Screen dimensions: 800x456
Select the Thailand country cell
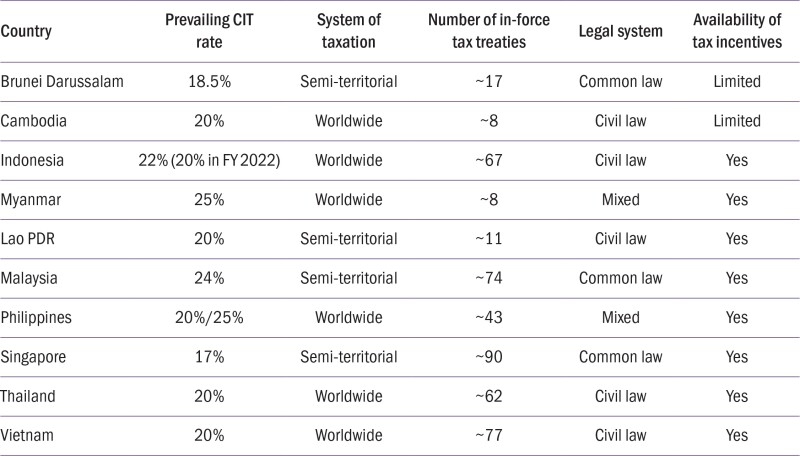click(31, 395)
